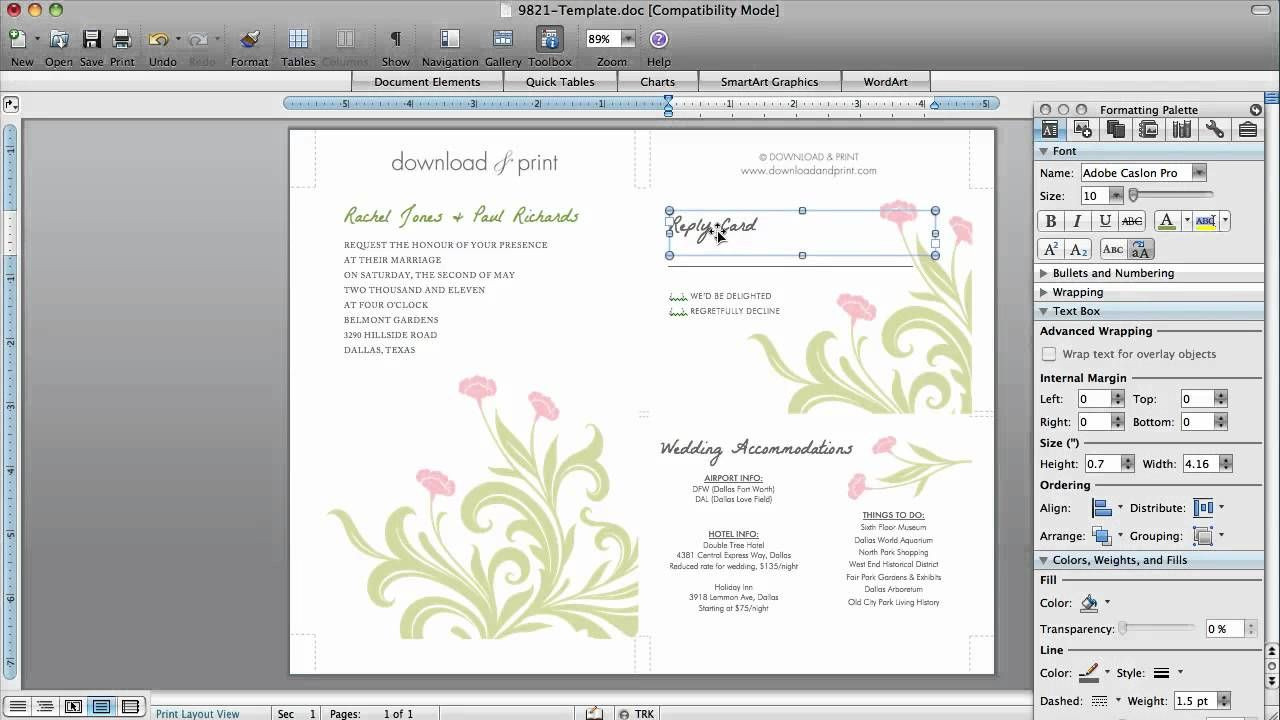The height and width of the screenshot is (720, 1280).
Task: Apply superscript formatting
Action: coord(1050,249)
